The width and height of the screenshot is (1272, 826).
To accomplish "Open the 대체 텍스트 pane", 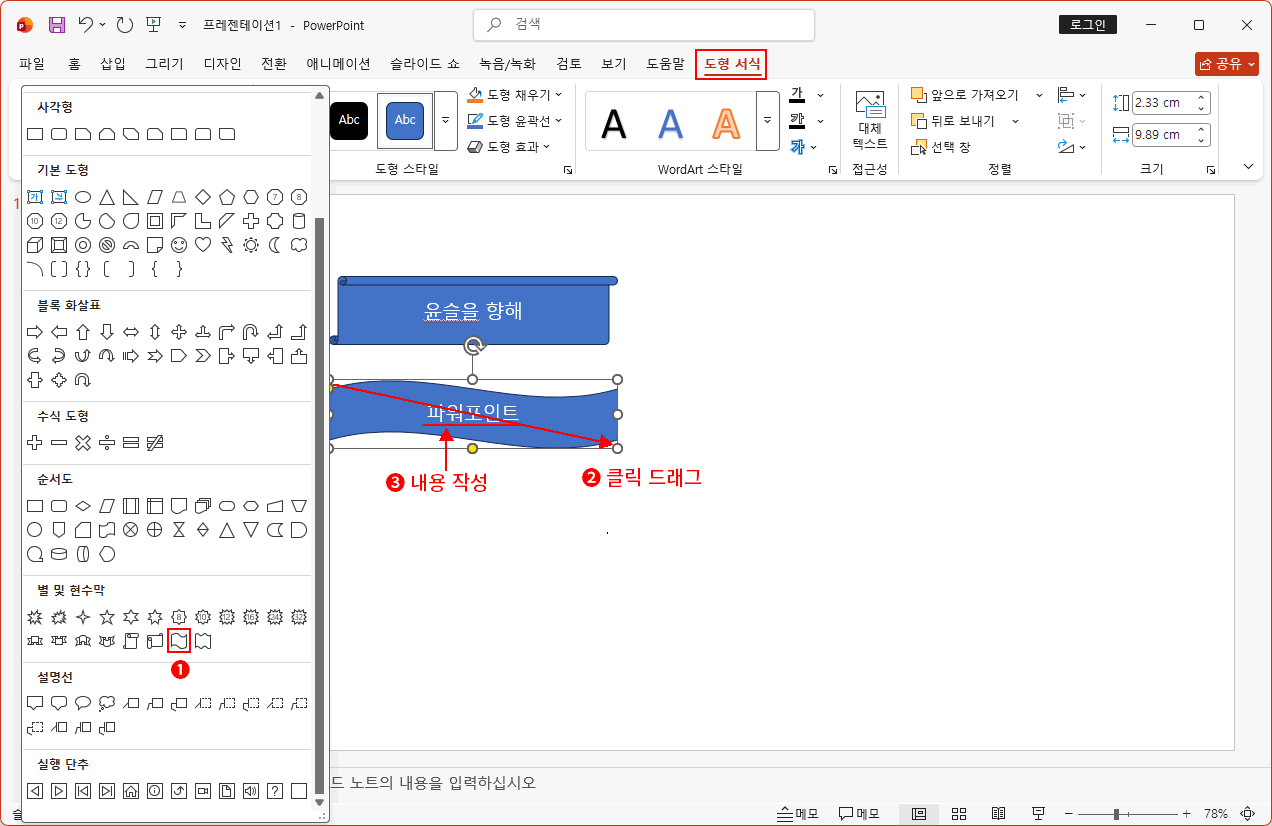I will [x=869, y=120].
